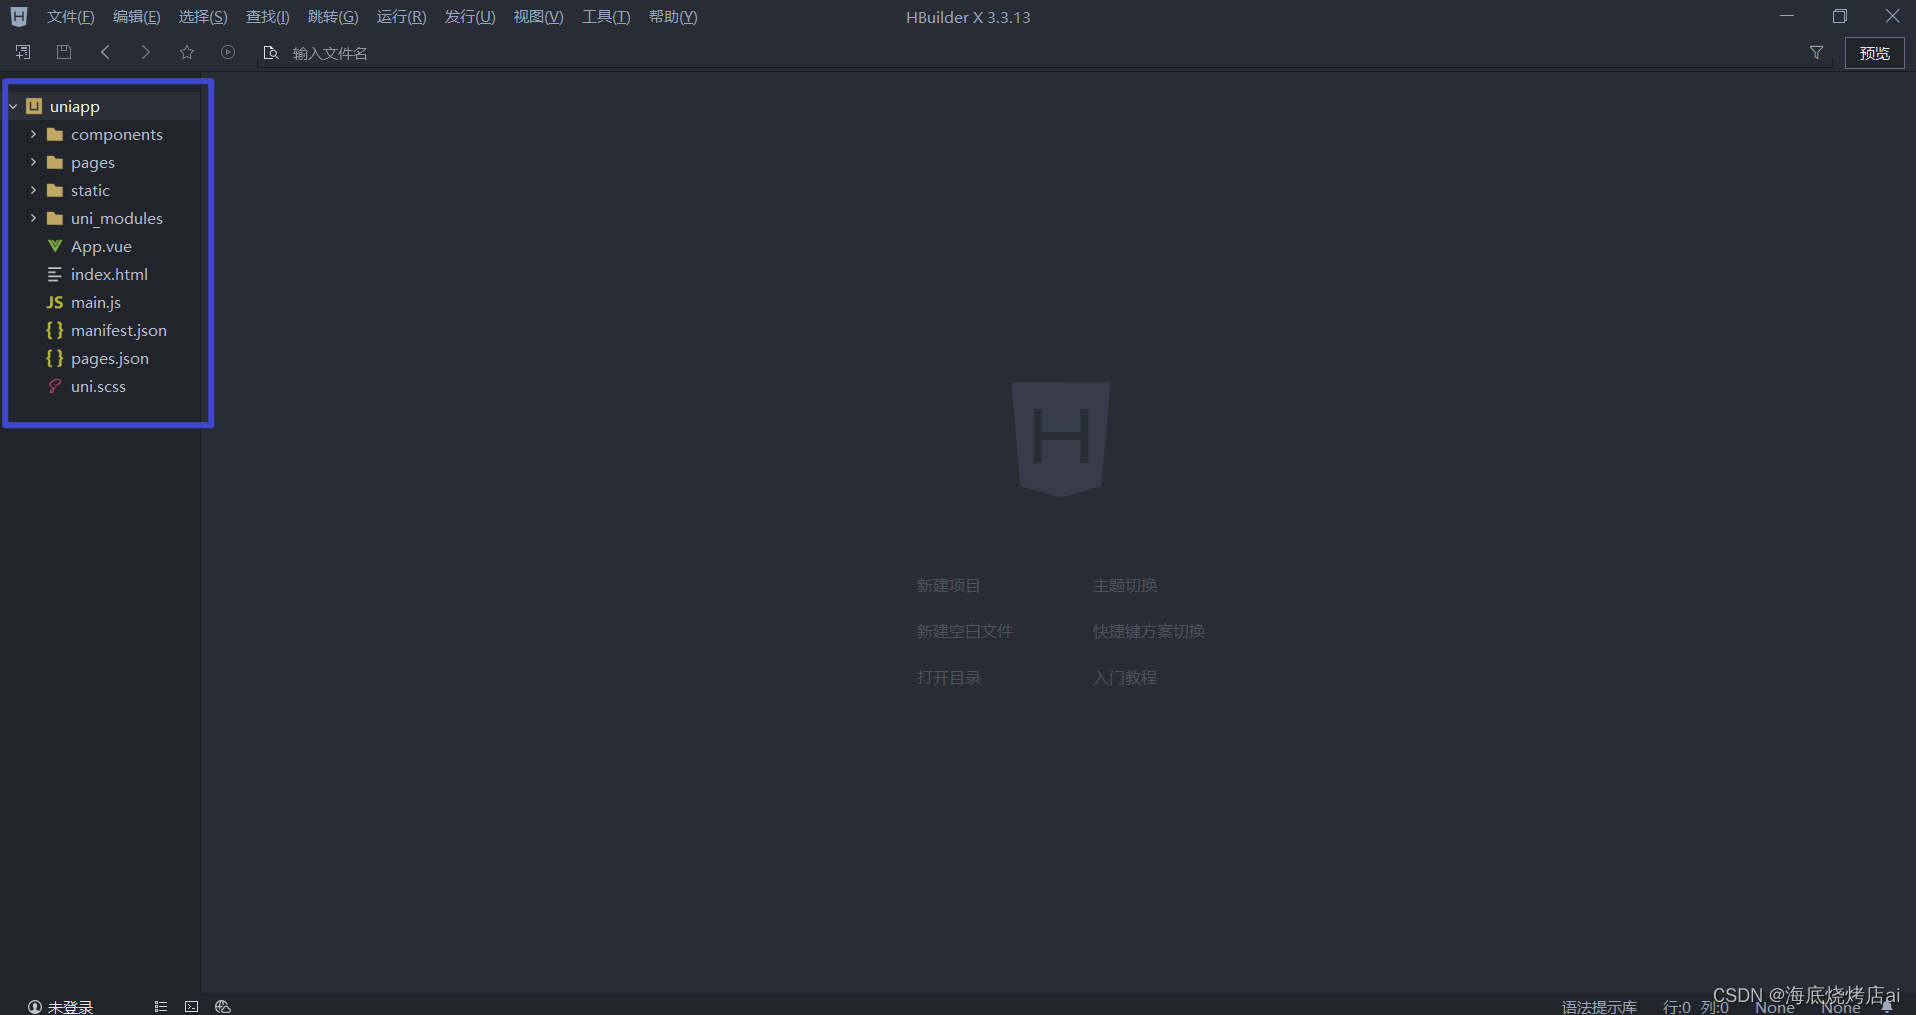This screenshot has height=1015, width=1916.
Task: Click the SCSS icon beside uni.scss
Action: [x=55, y=386]
